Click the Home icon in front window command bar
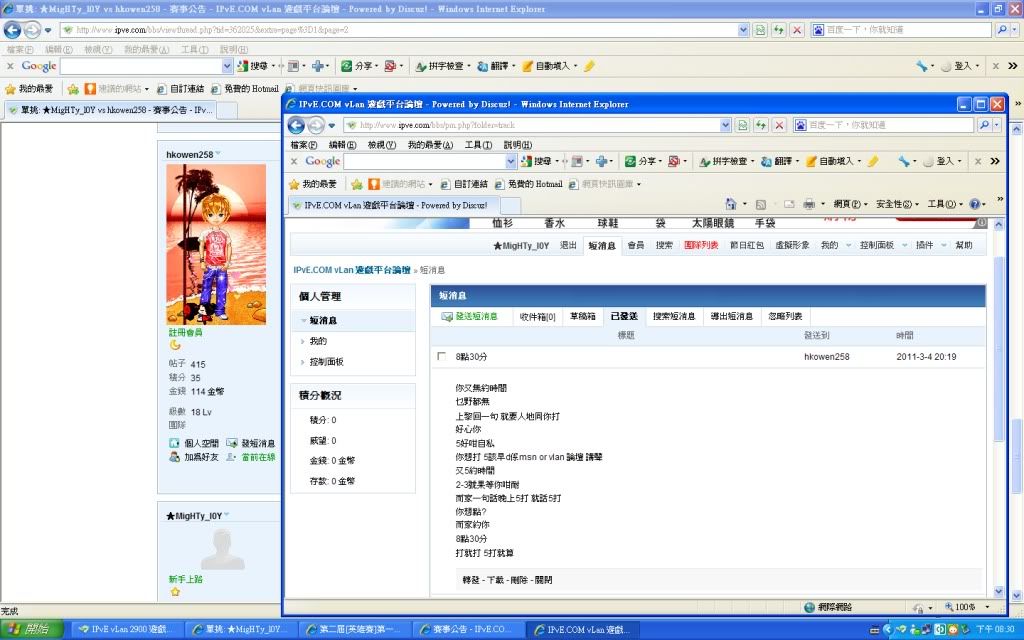The width and height of the screenshot is (1024, 640). 731,204
